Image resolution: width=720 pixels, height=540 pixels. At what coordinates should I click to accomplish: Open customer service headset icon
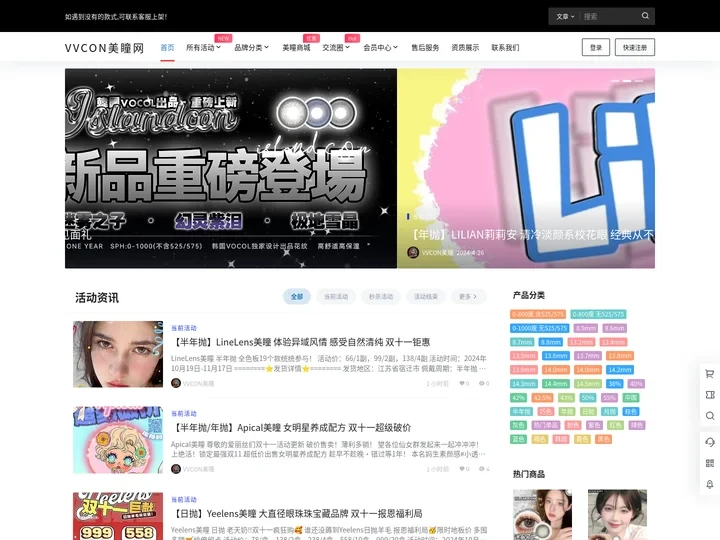point(709,442)
